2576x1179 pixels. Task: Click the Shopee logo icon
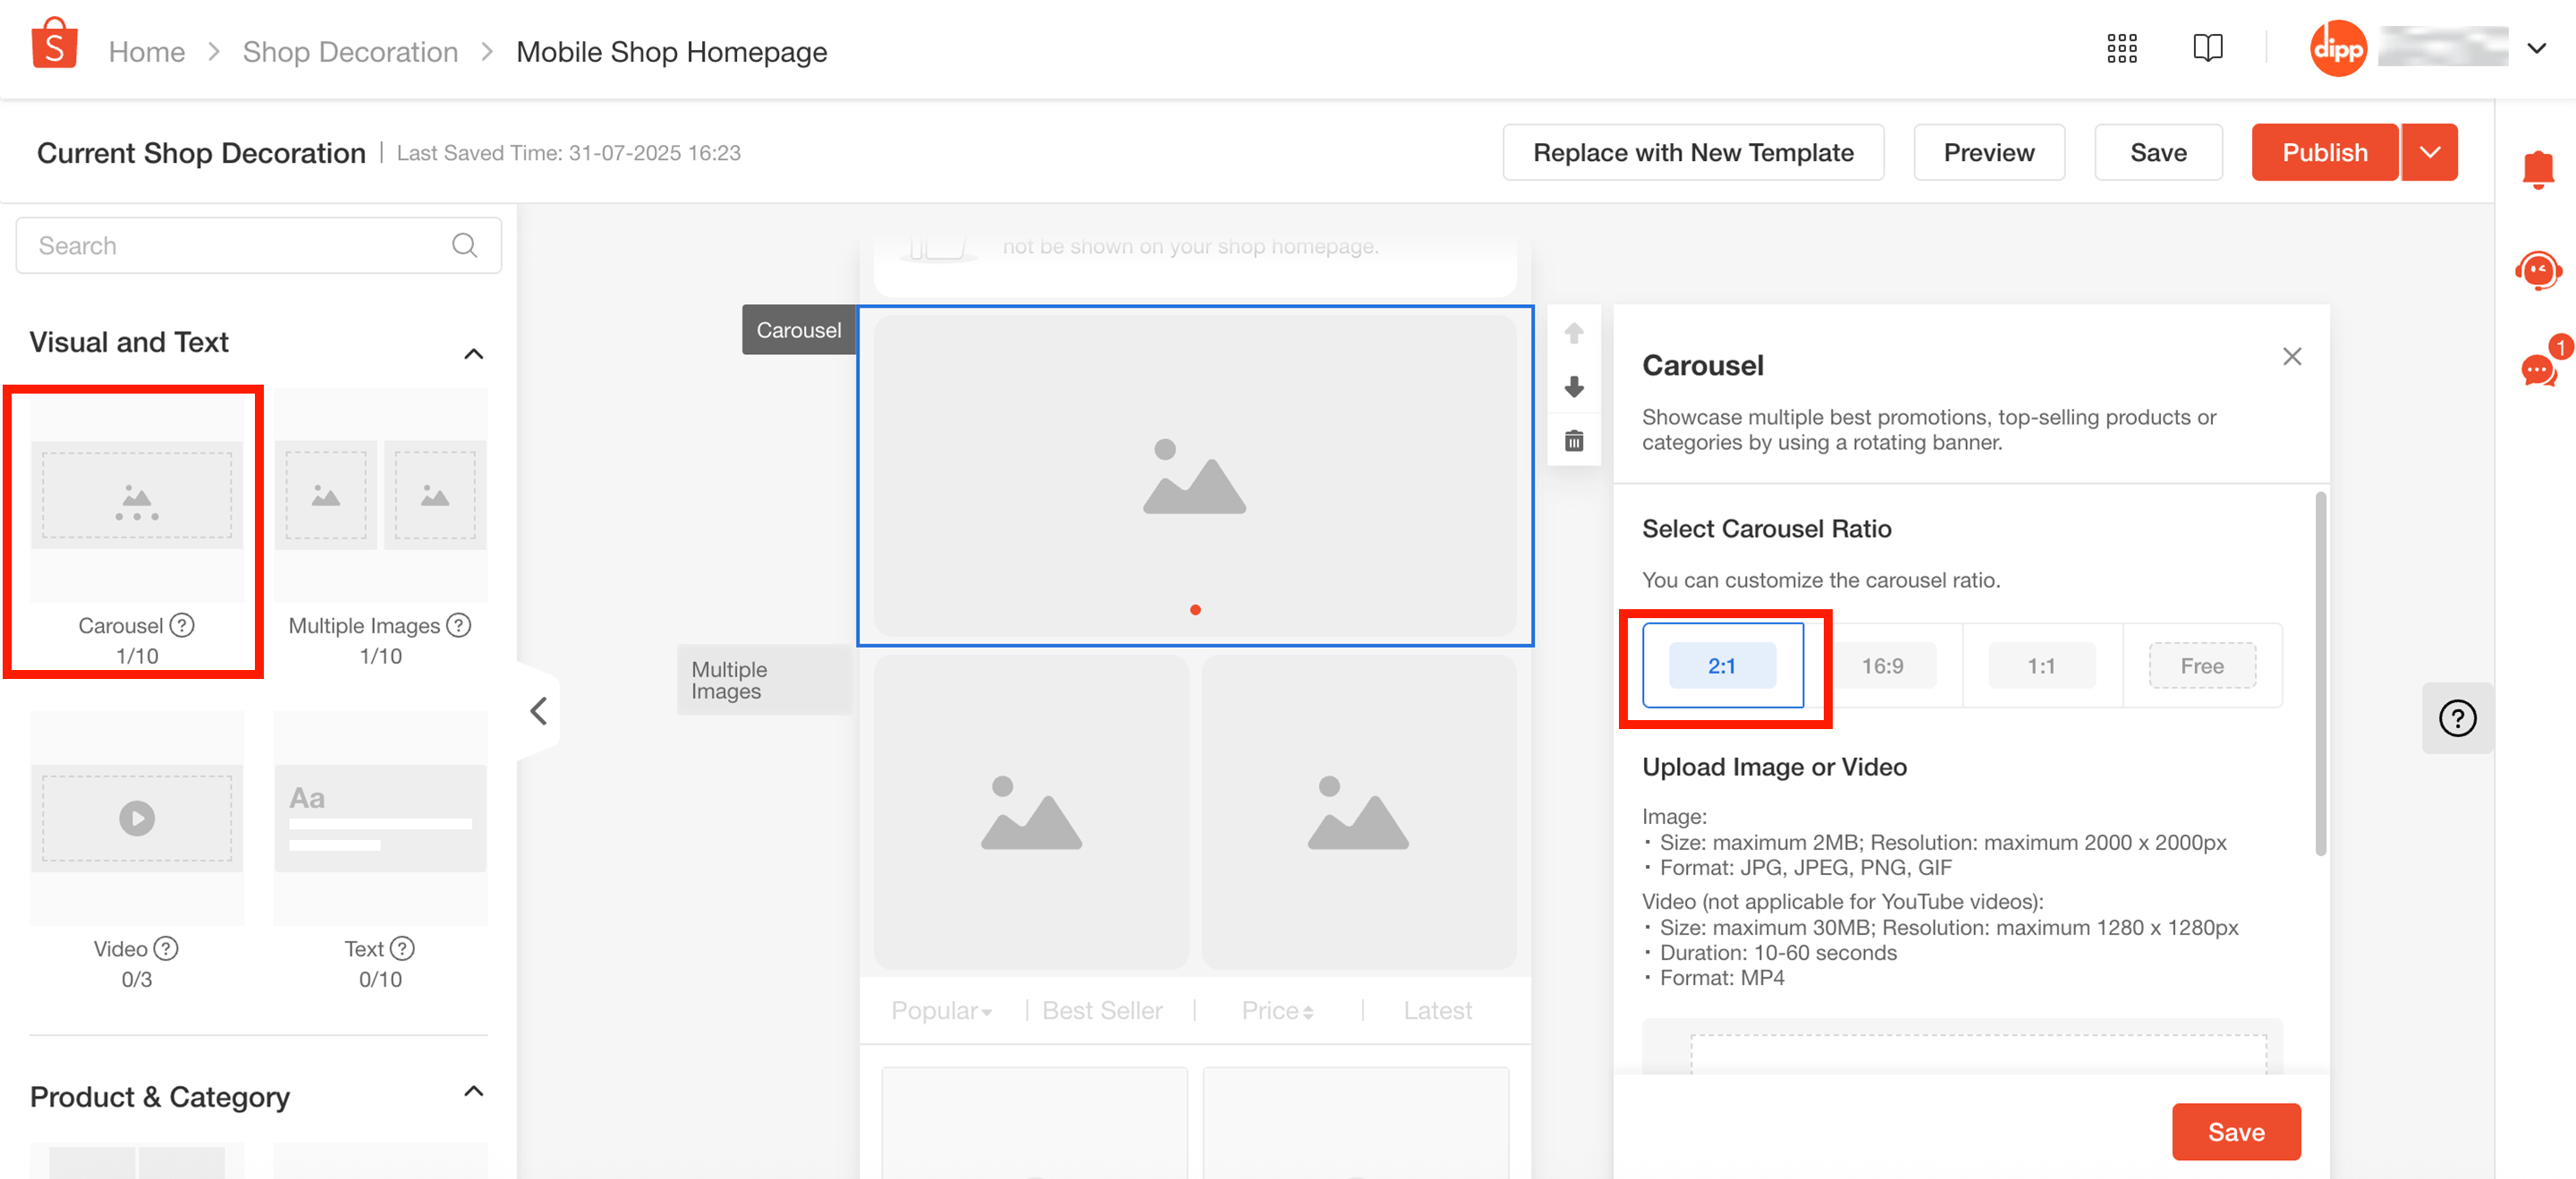(54, 46)
